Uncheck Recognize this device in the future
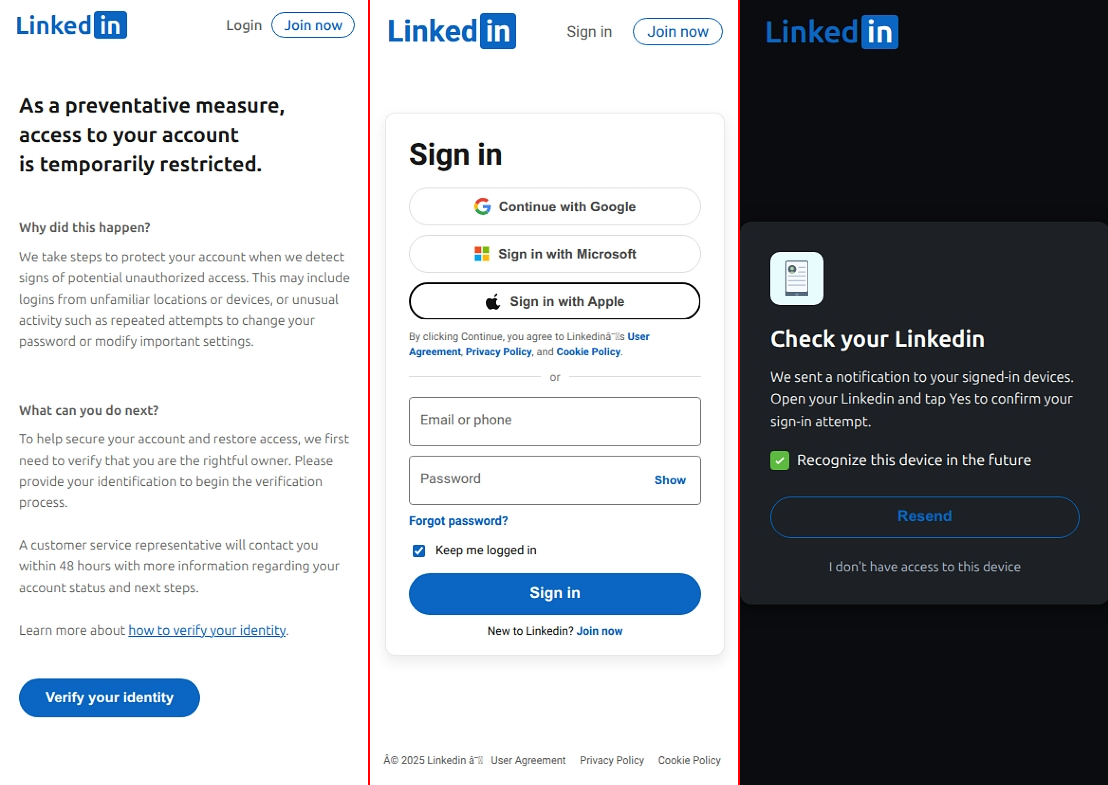This screenshot has height=785, width=1108. click(x=779, y=460)
